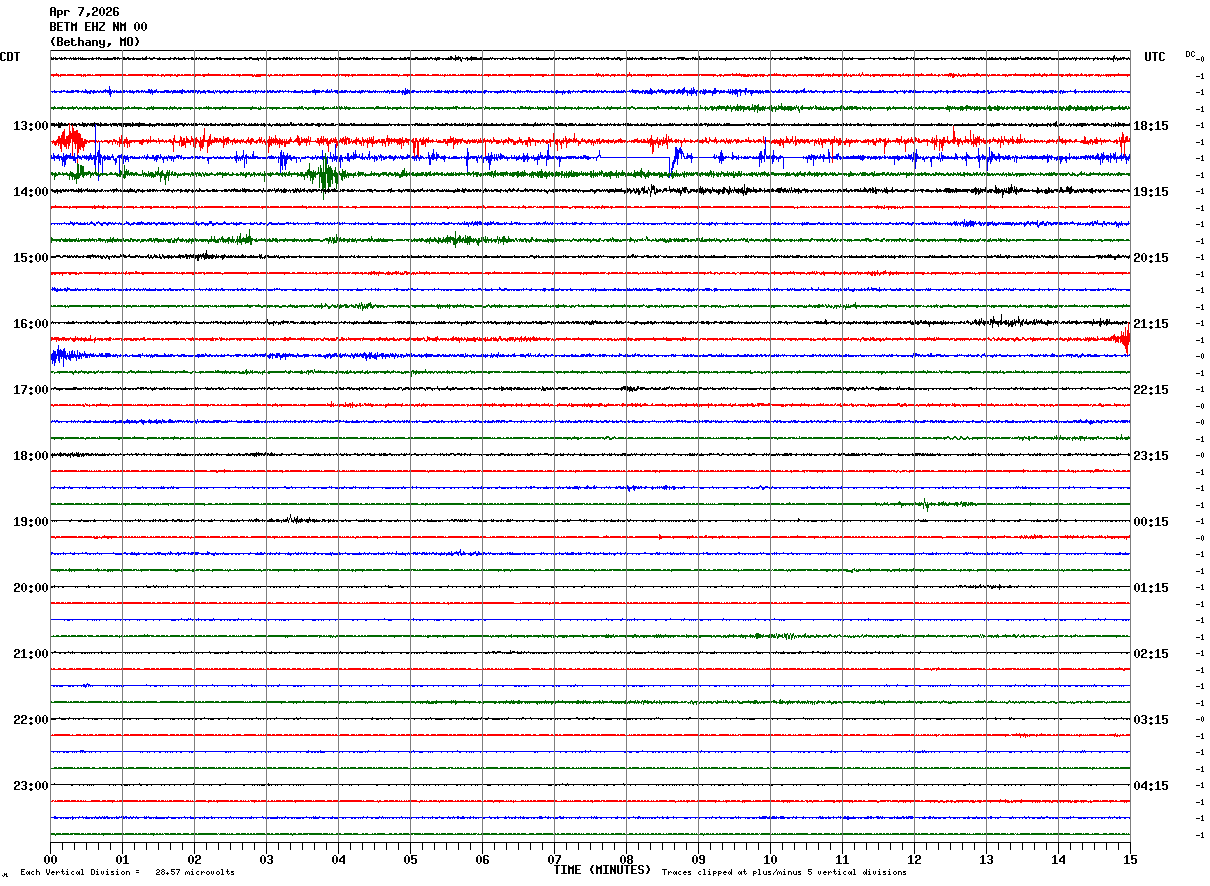Select the 16:00 CDT row label

(x=30, y=324)
